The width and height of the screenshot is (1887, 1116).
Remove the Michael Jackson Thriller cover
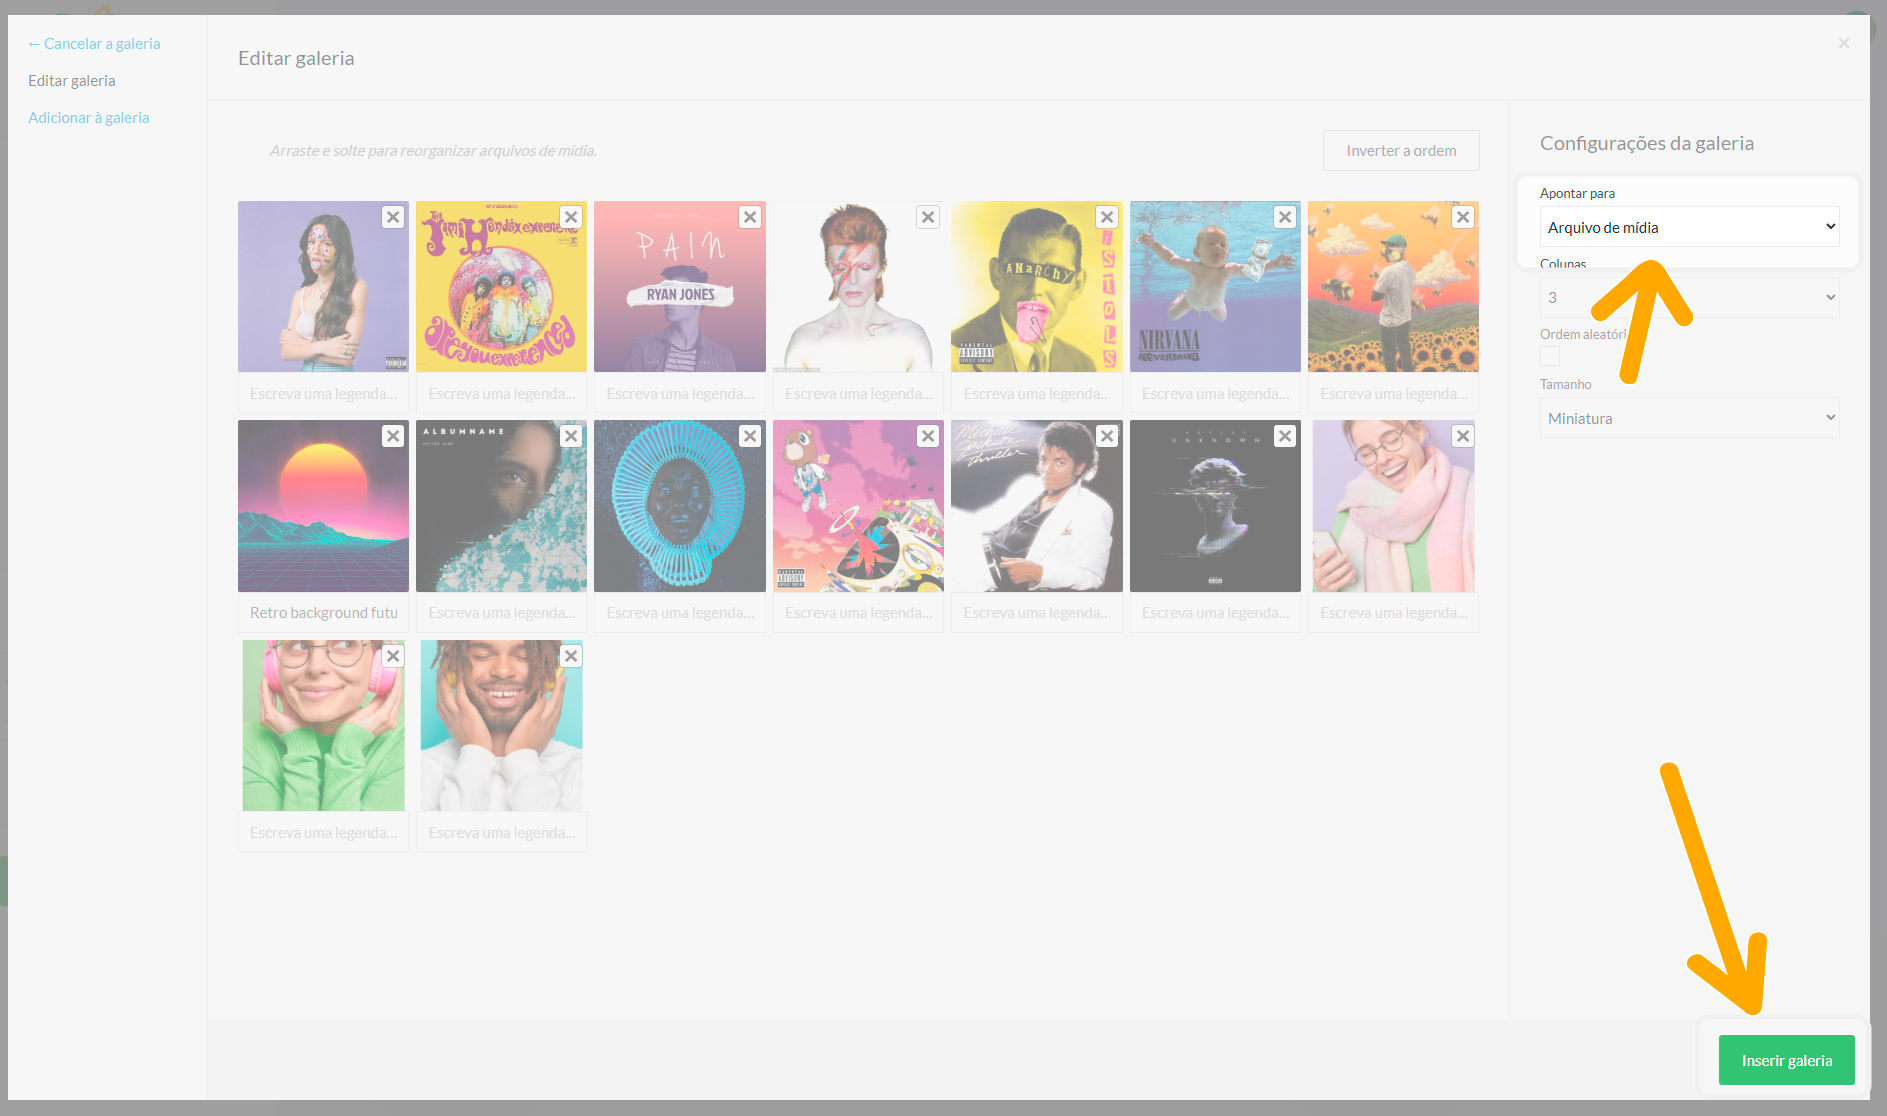1107,436
